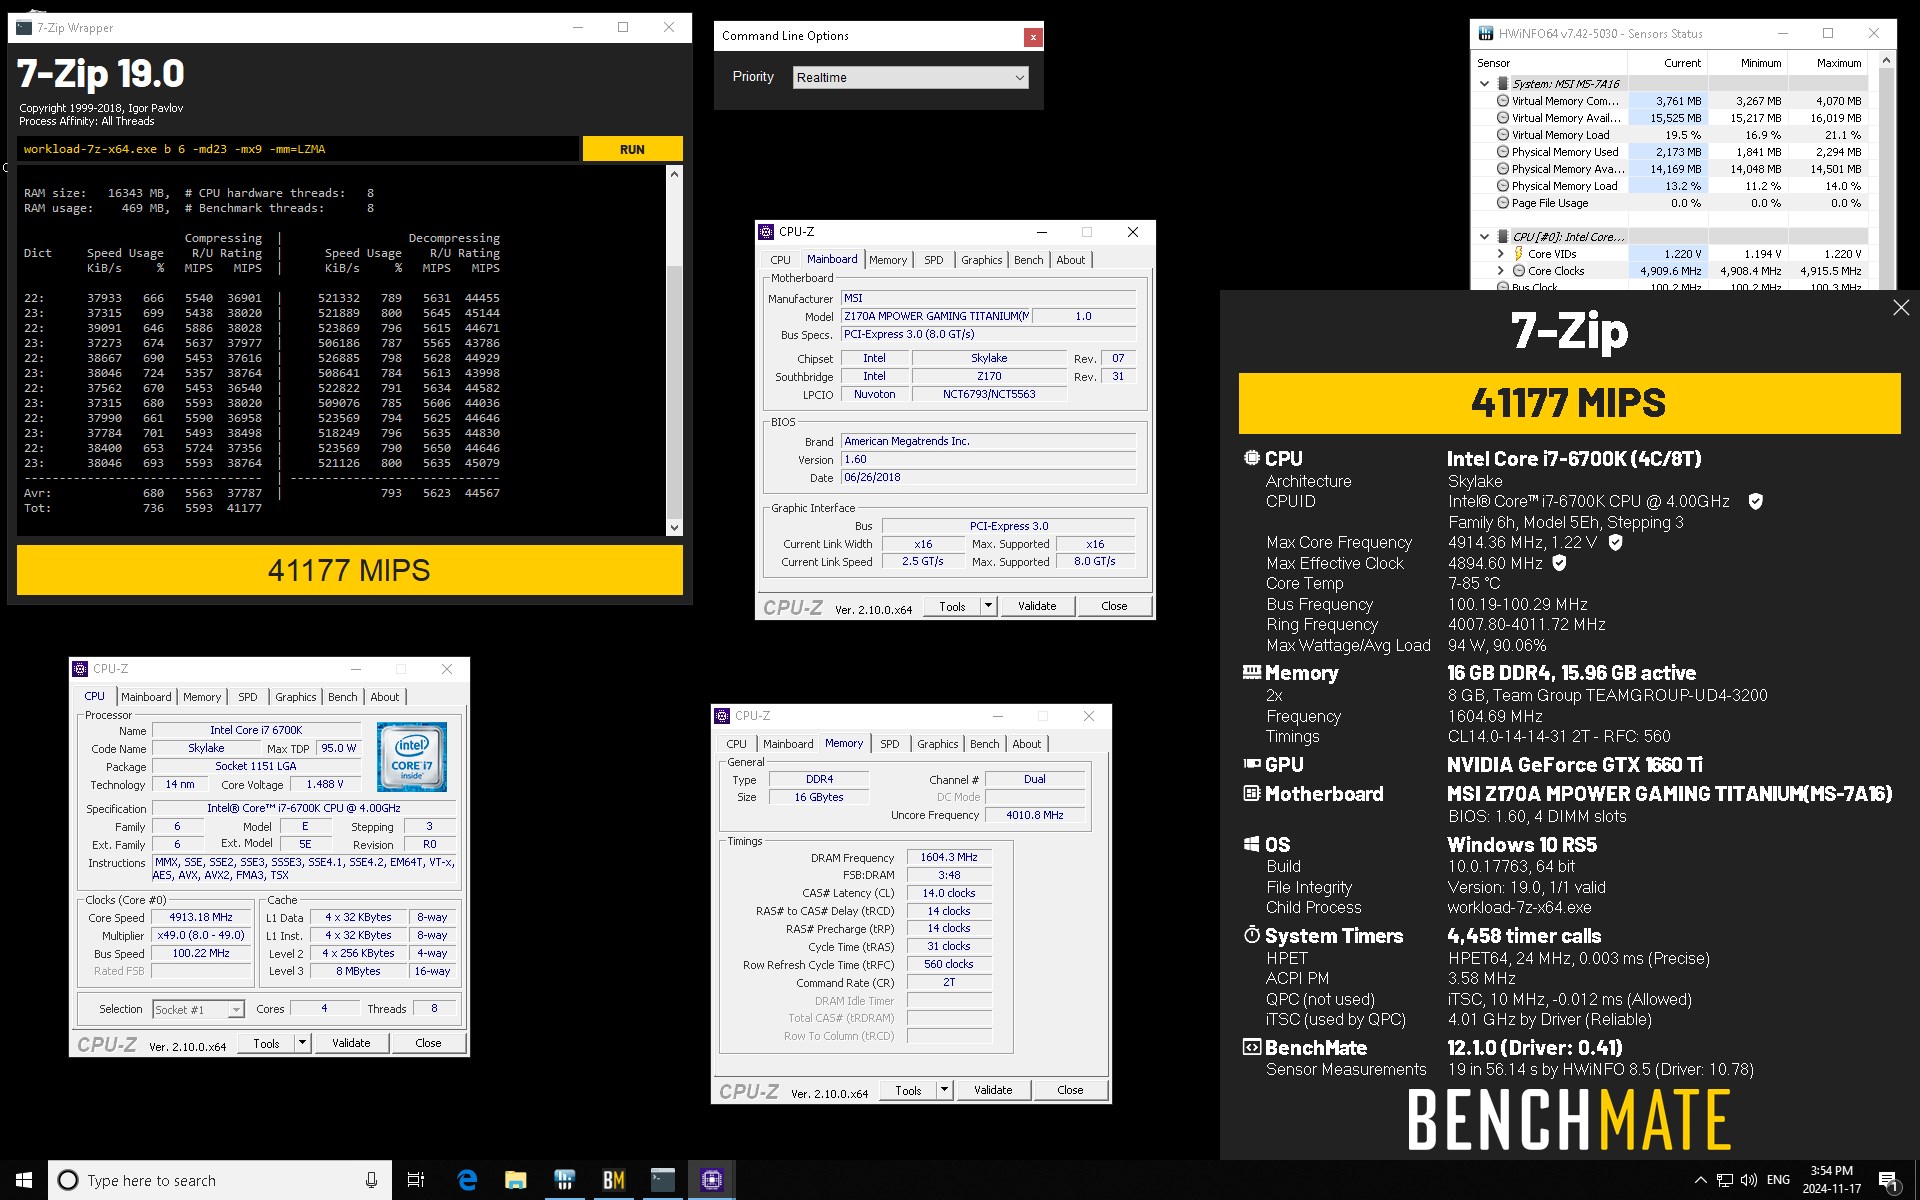Click Validate in Memory CPU-Z window
Screen dimensions: 1920x1200
[x=993, y=1090]
